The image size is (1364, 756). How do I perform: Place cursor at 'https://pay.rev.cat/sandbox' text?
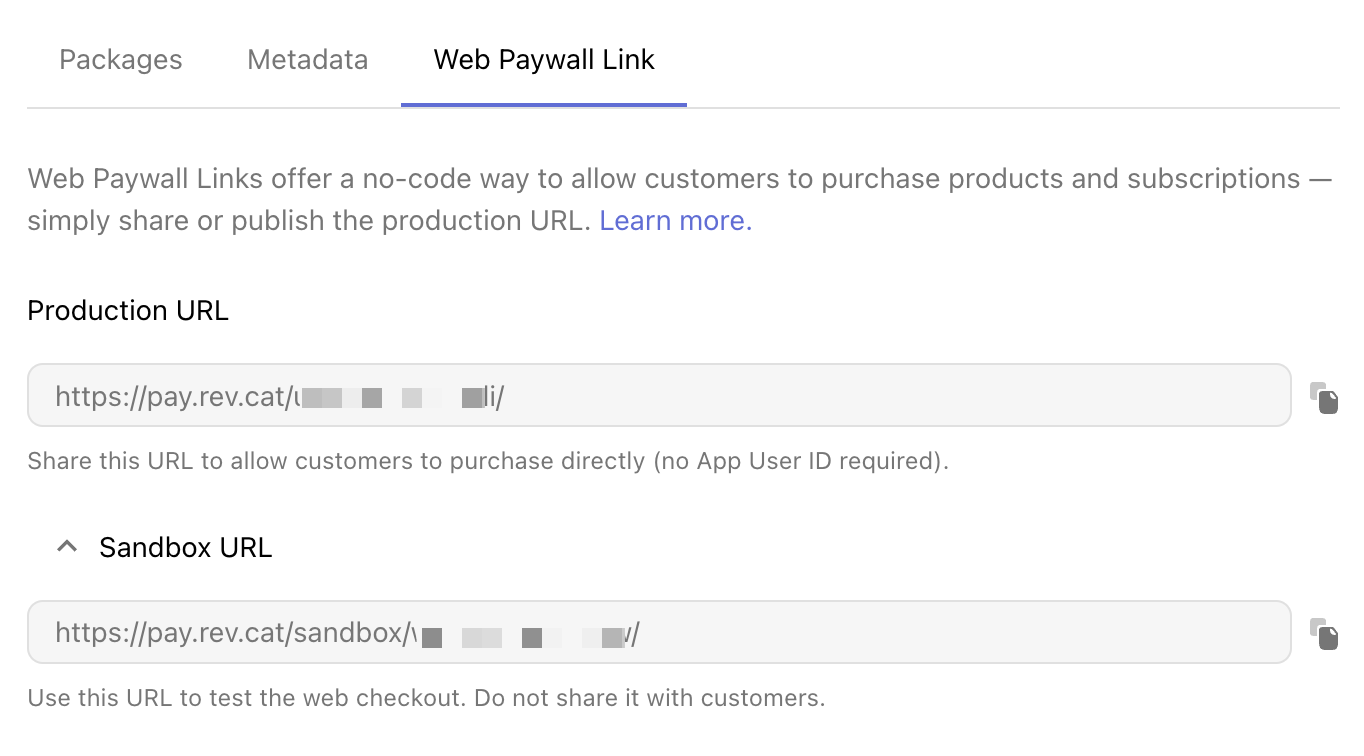(230, 634)
